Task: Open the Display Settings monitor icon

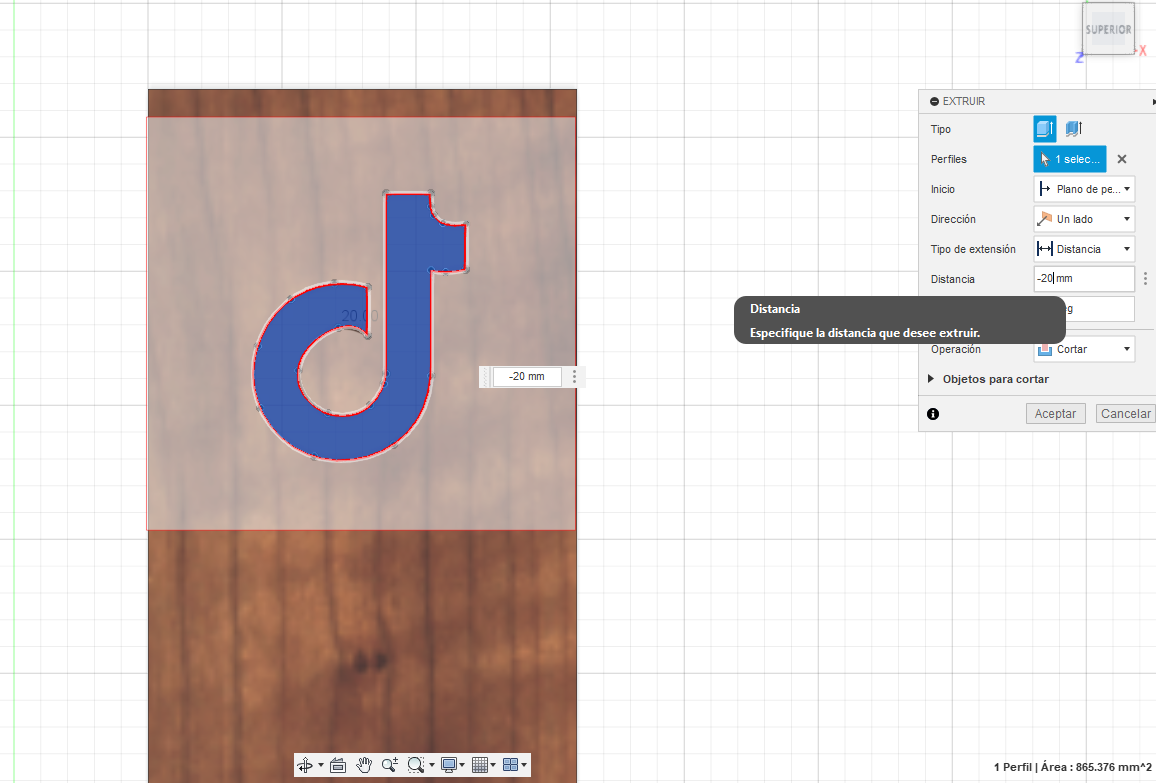Action: [448, 765]
